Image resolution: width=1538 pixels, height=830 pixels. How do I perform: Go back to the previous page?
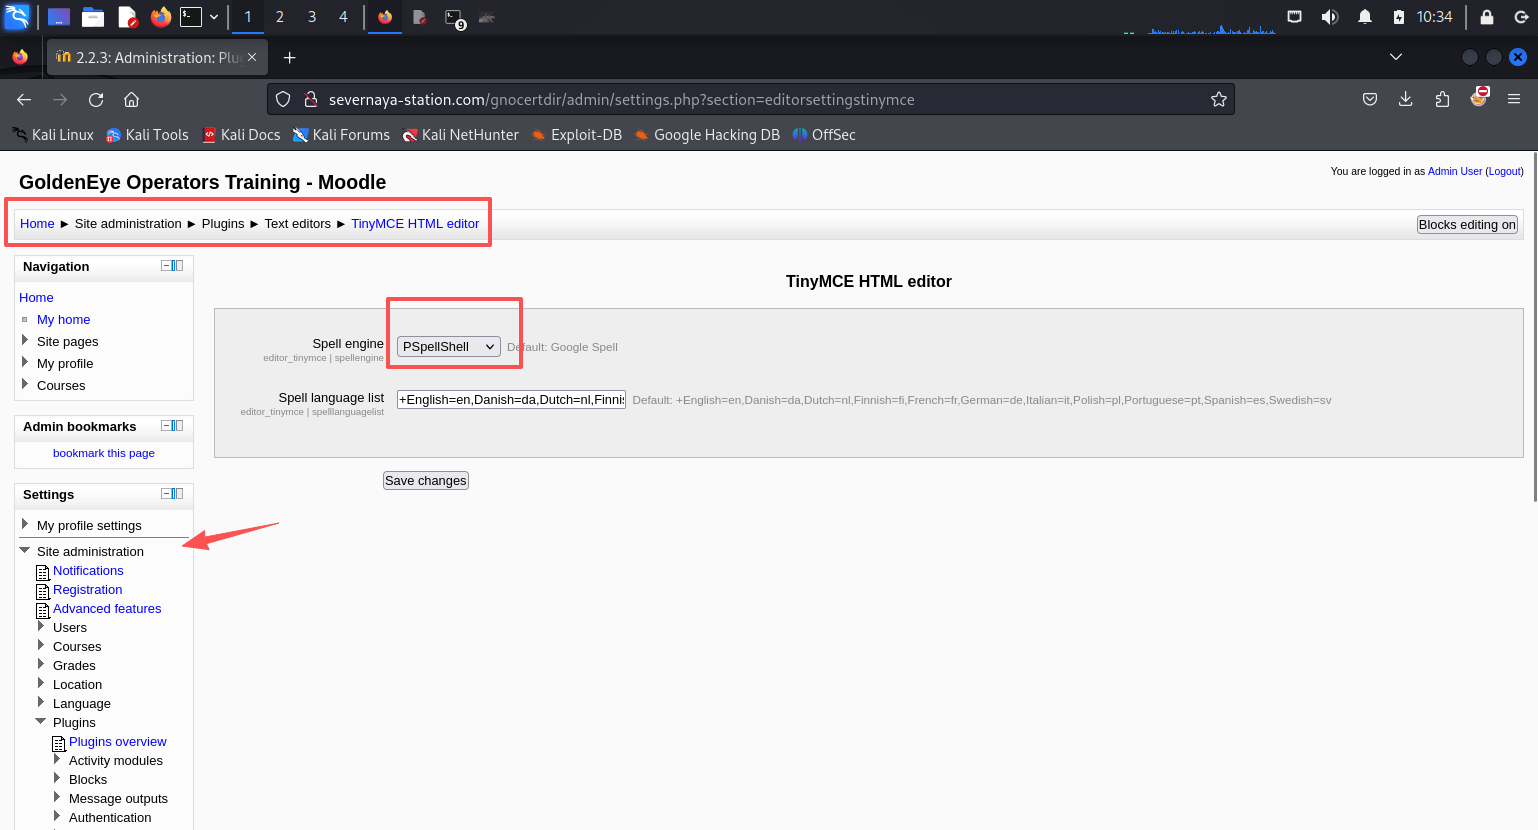pyautogui.click(x=24, y=99)
